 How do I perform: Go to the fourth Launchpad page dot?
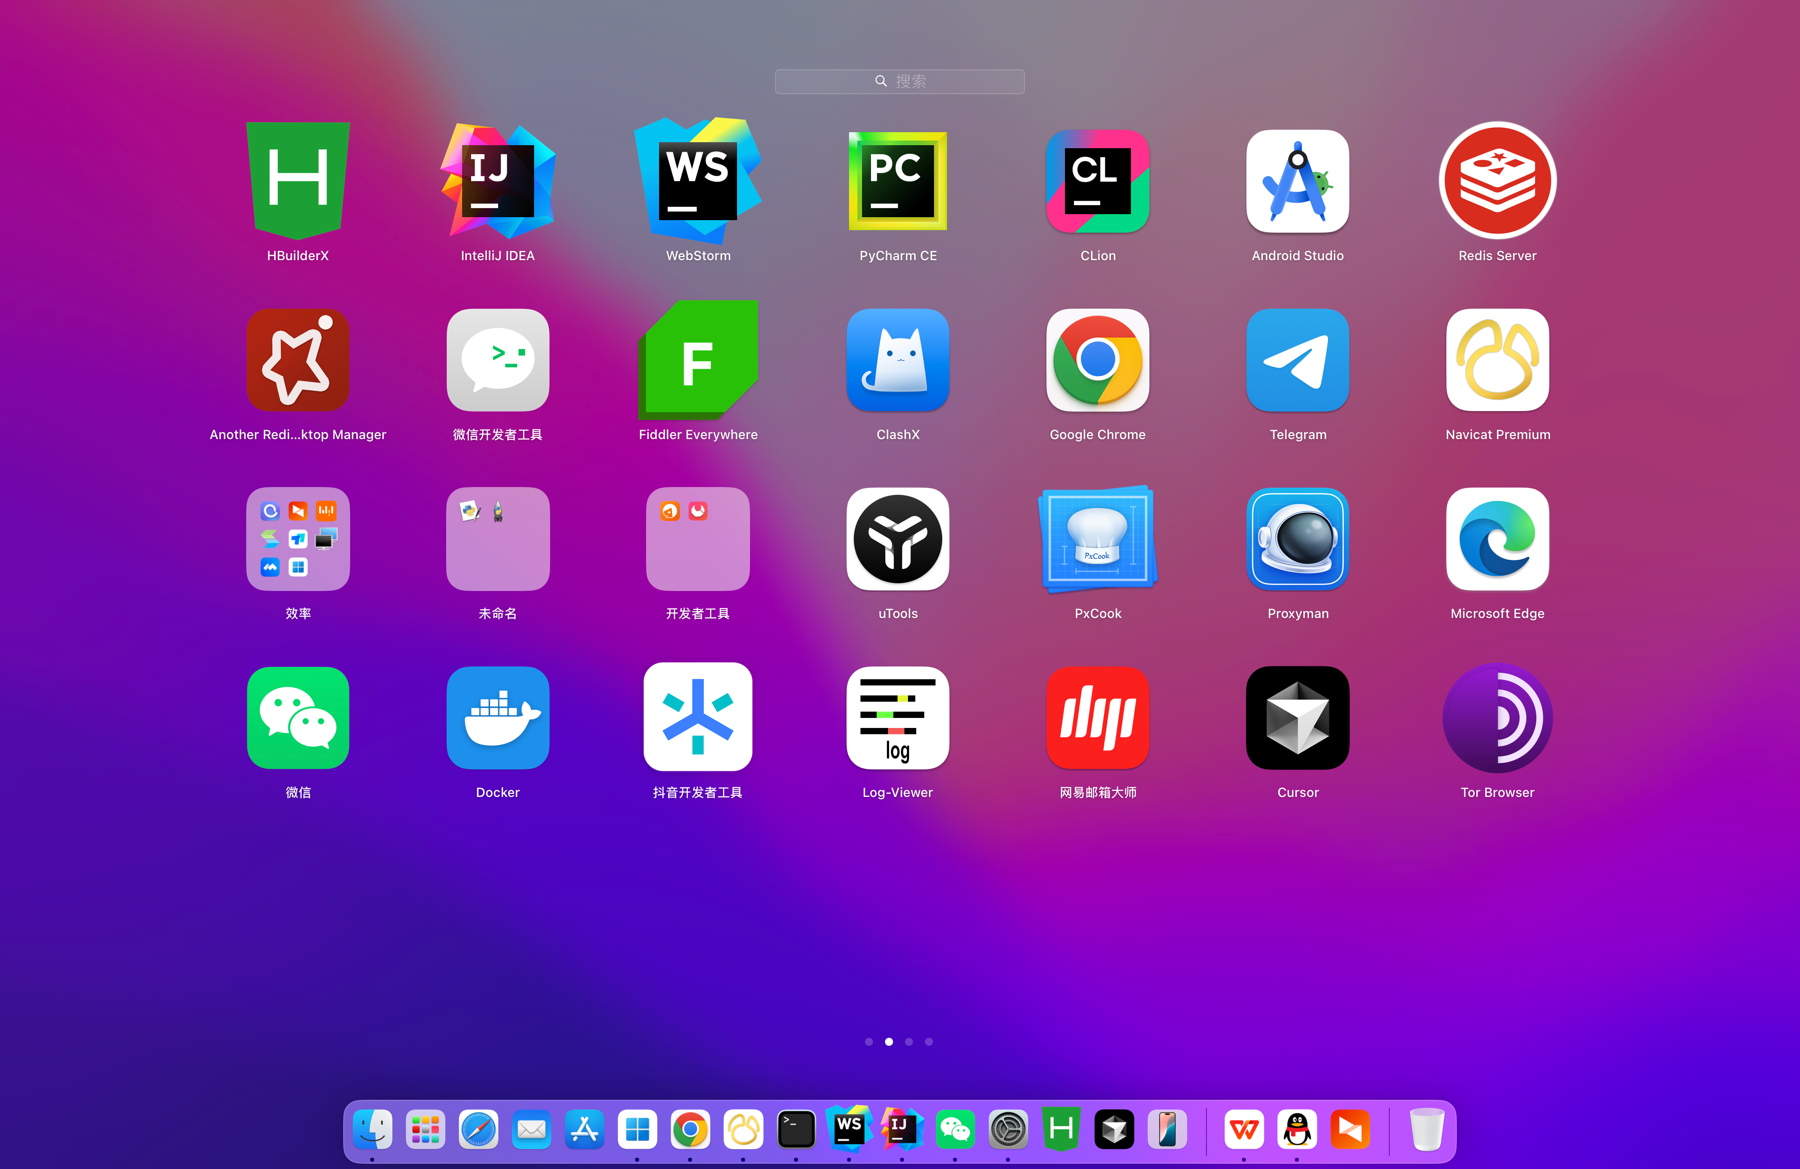point(929,1042)
